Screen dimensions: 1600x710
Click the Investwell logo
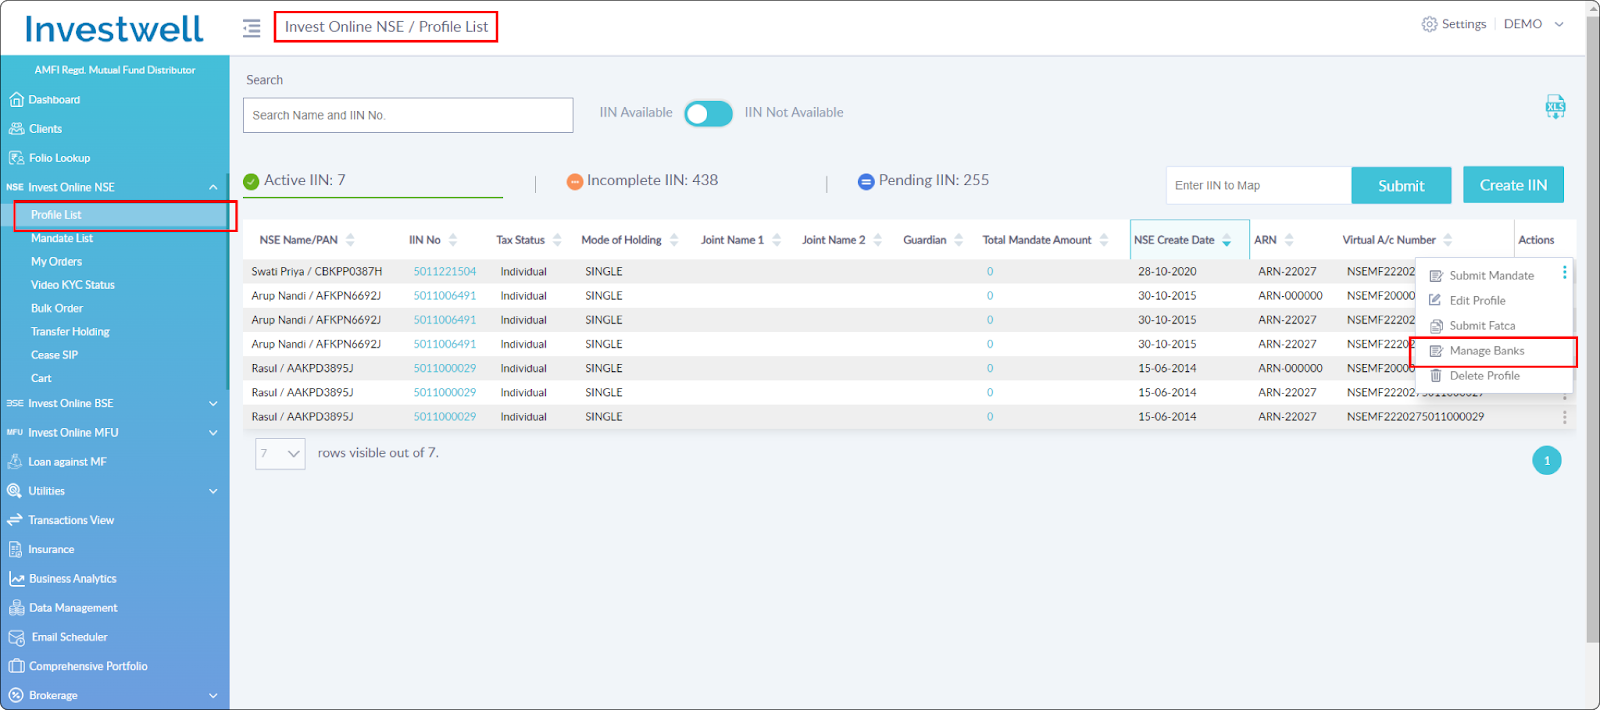pyautogui.click(x=114, y=29)
